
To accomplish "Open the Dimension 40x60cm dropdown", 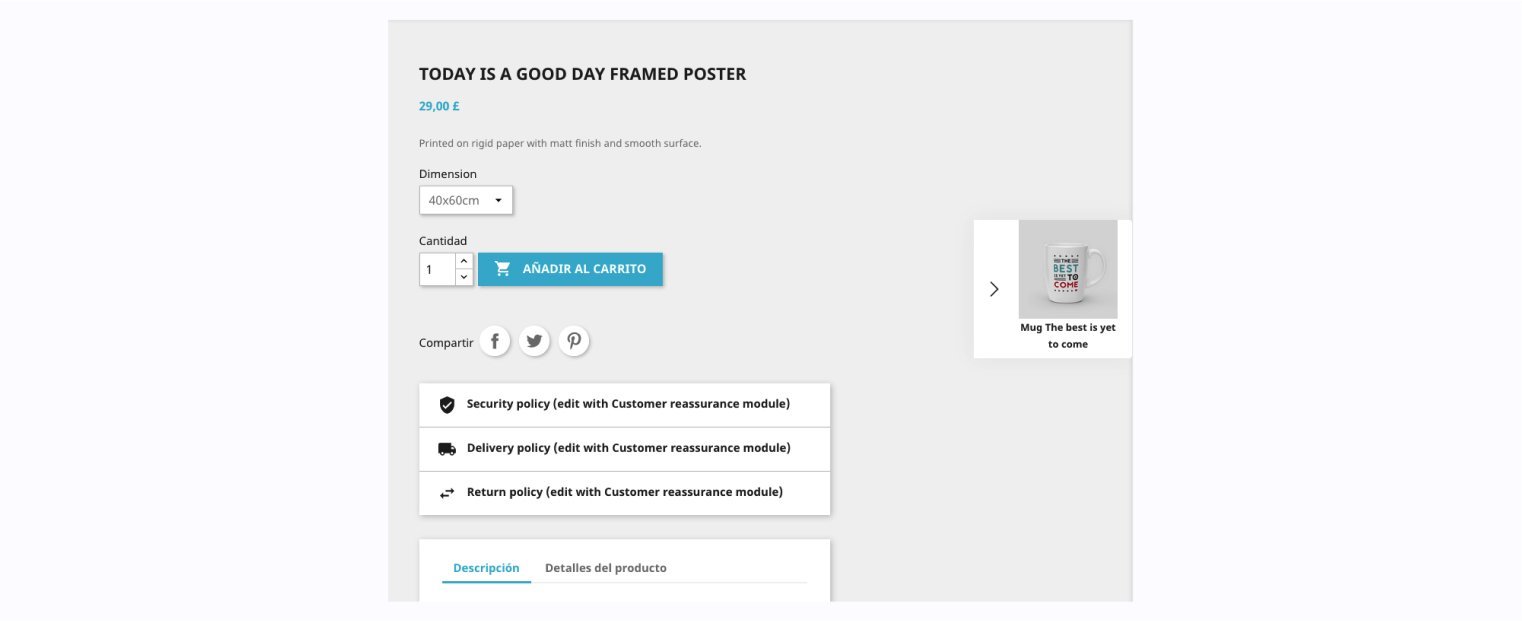I will 466,200.
